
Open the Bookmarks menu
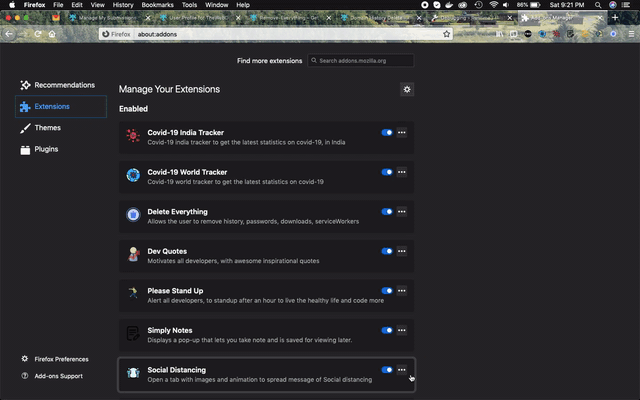click(157, 5)
